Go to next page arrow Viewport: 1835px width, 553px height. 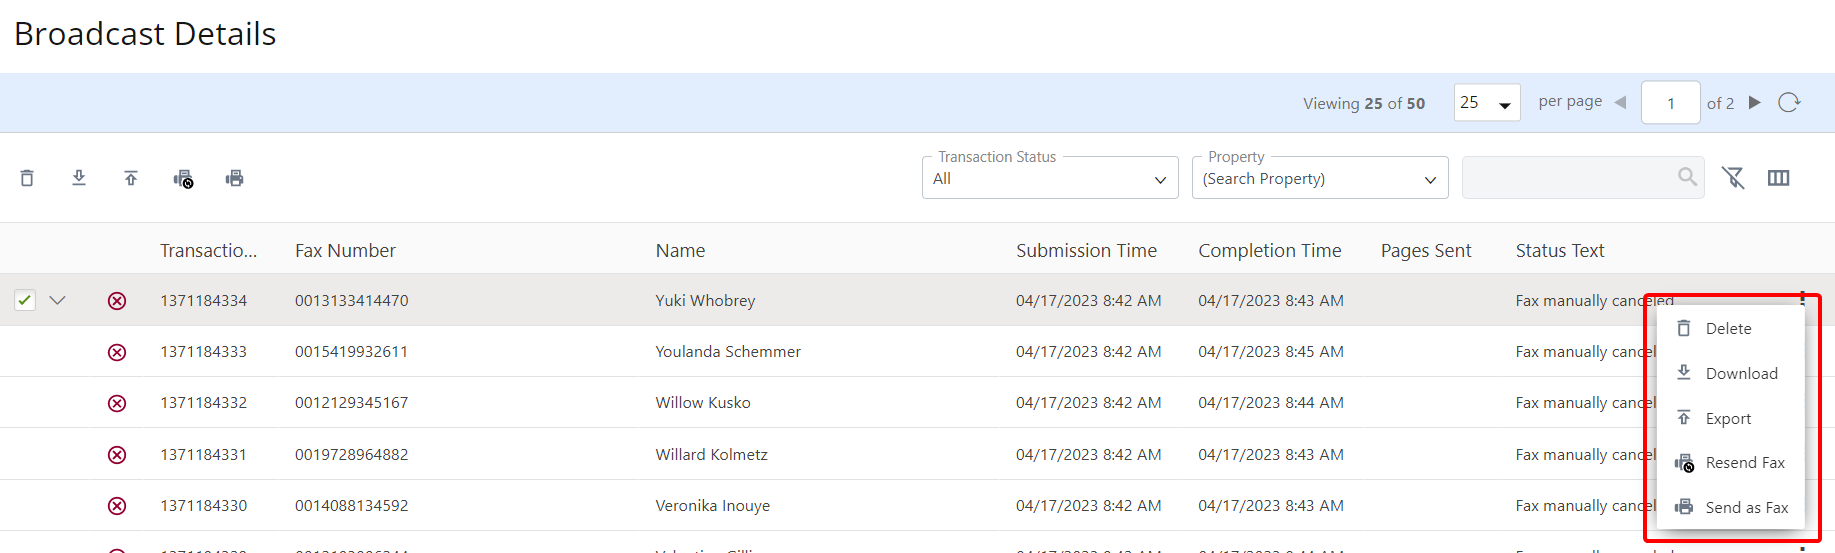coord(1754,103)
